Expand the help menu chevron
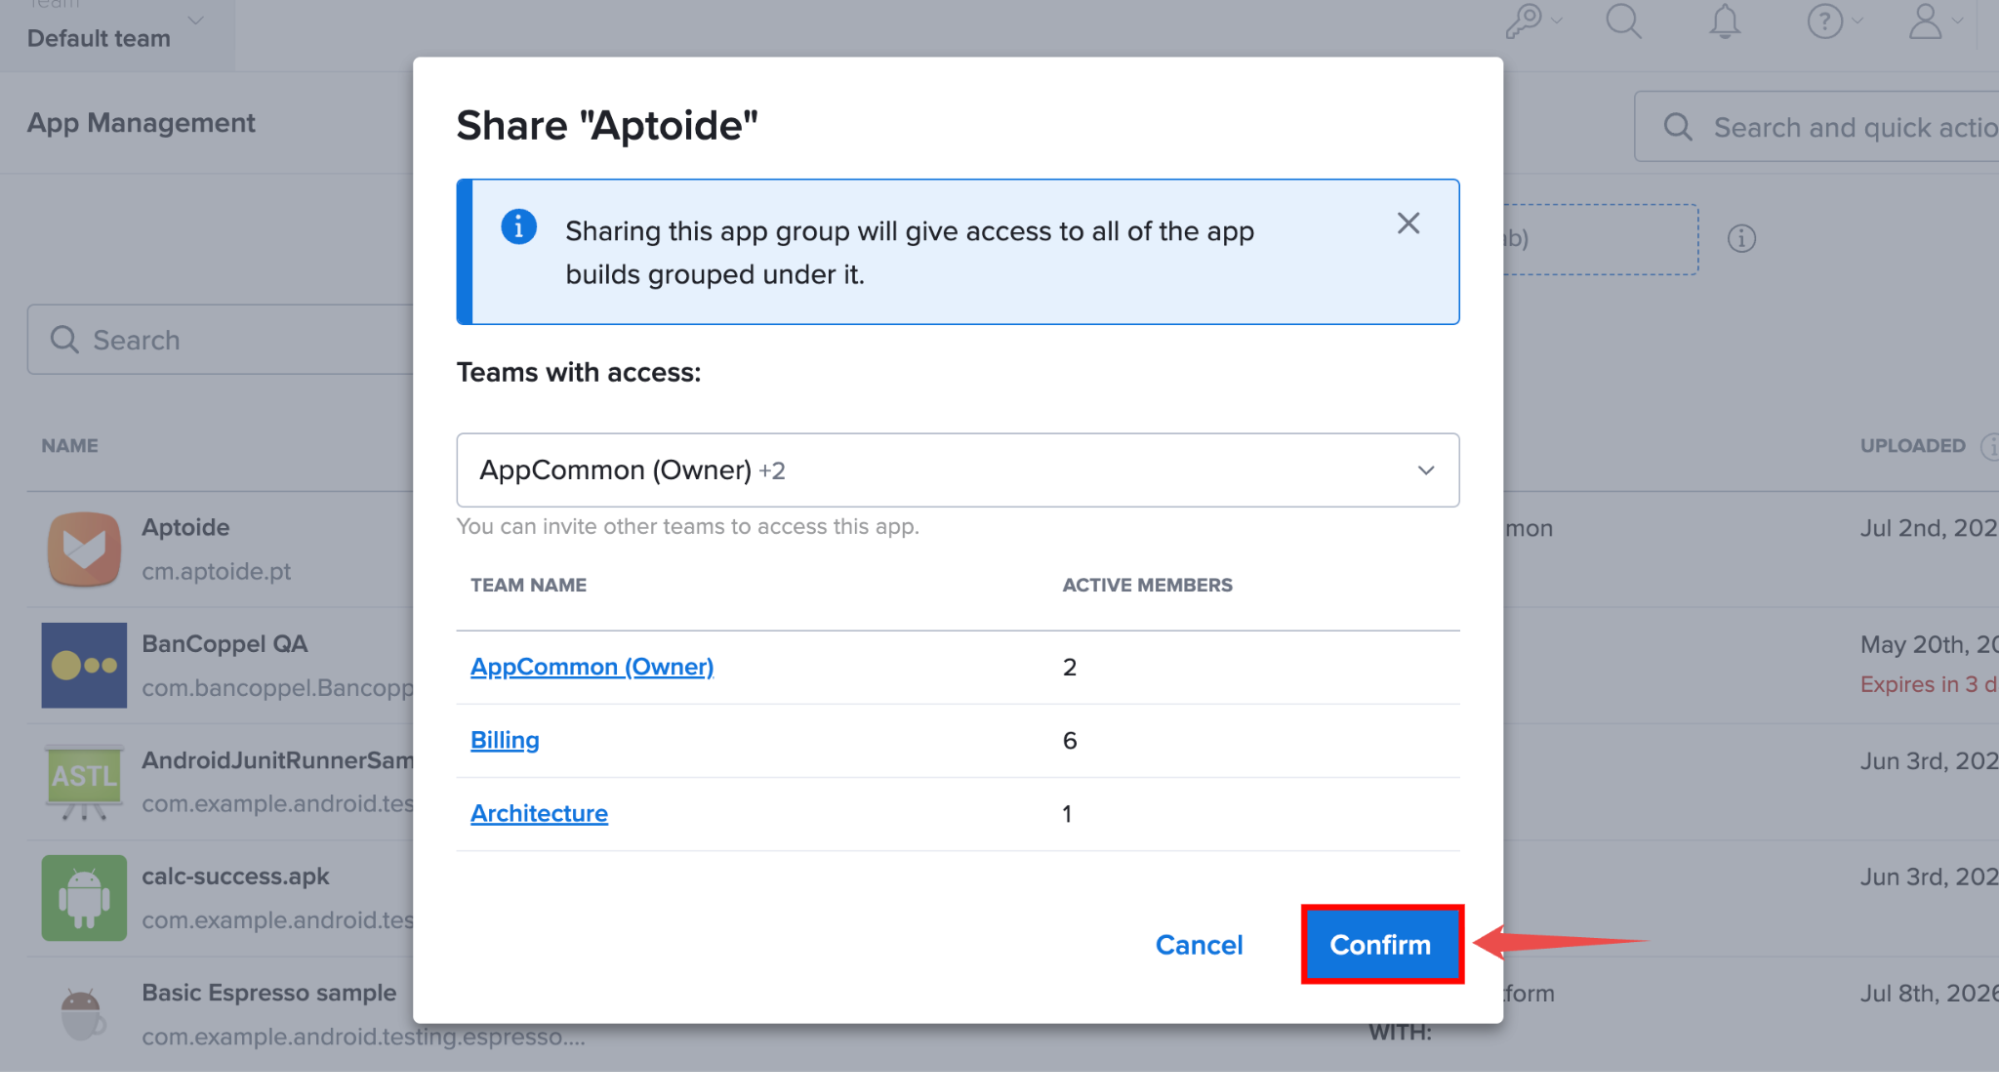Screen dimensions: 1999x1072 tap(1857, 21)
